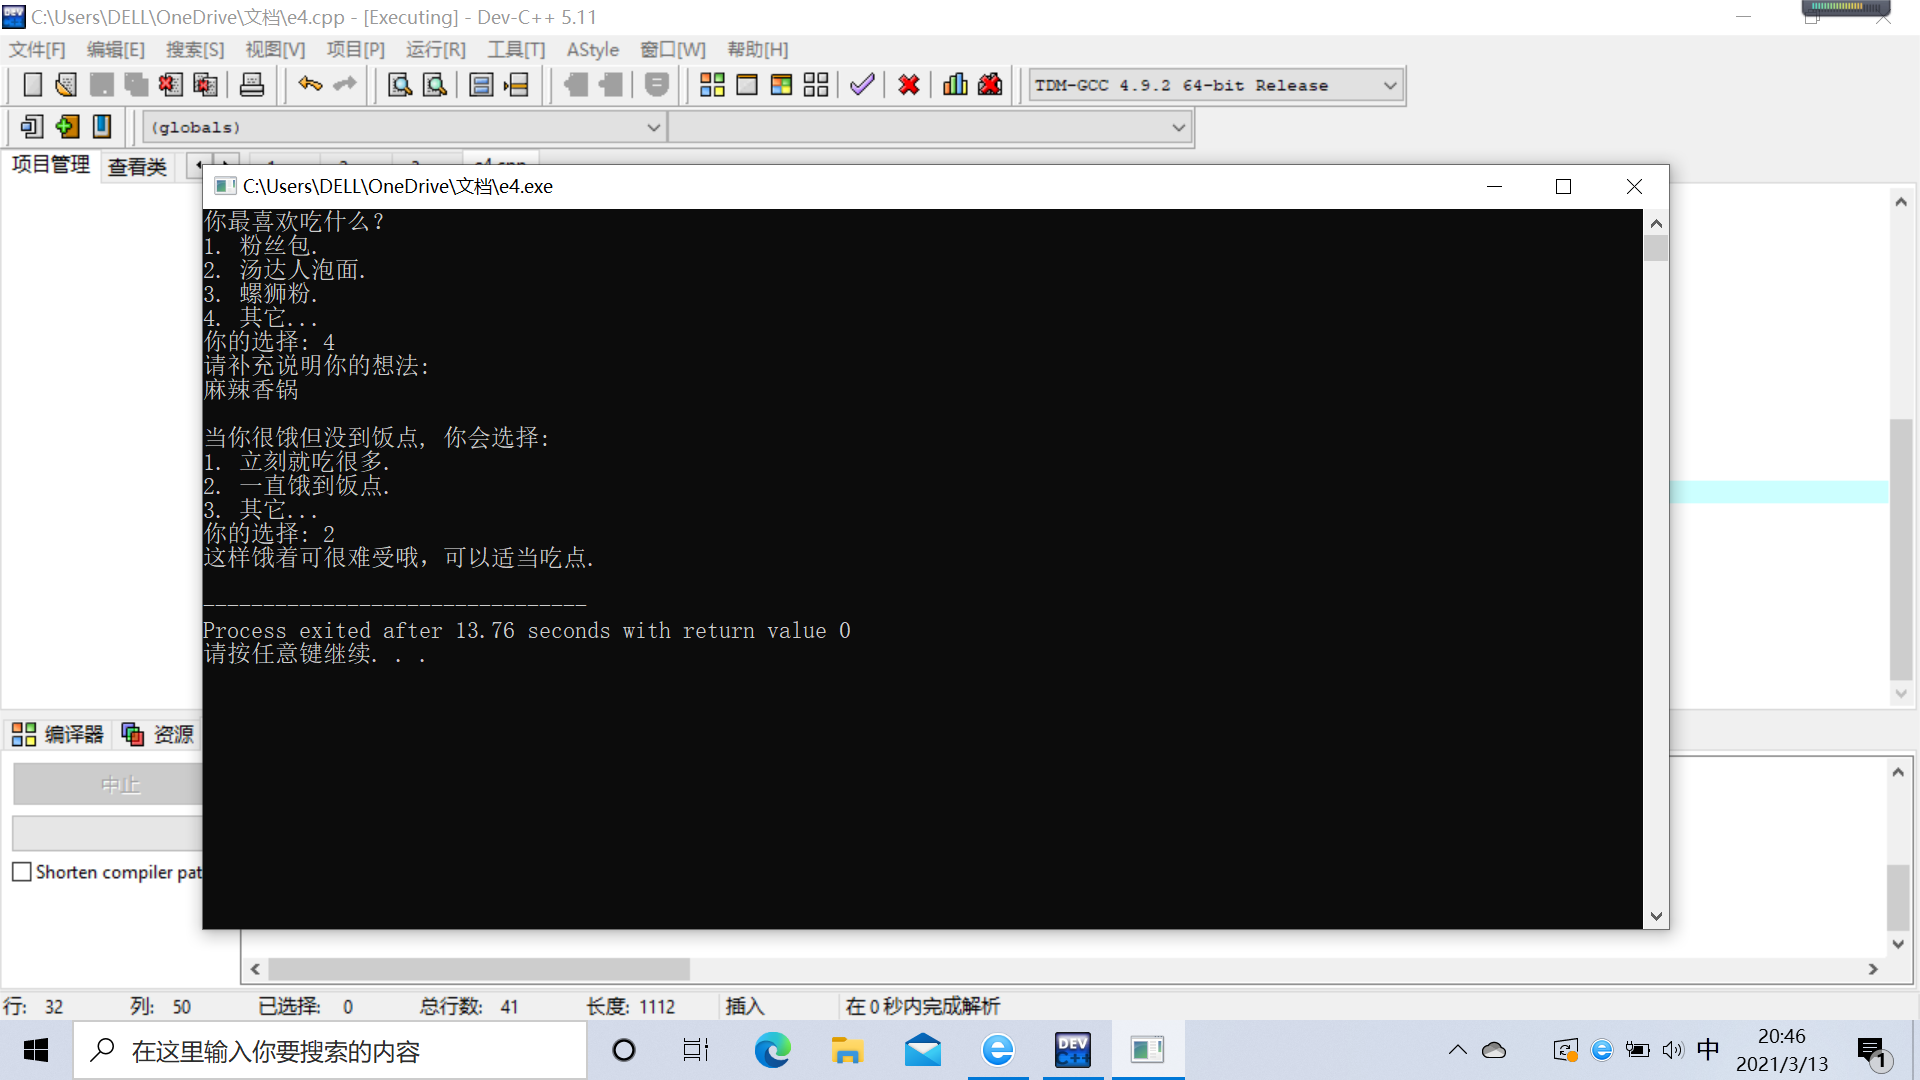Viewport: 1920px width, 1080px height.
Task: Minimize the e4.exe console window
Action: click(x=1494, y=187)
